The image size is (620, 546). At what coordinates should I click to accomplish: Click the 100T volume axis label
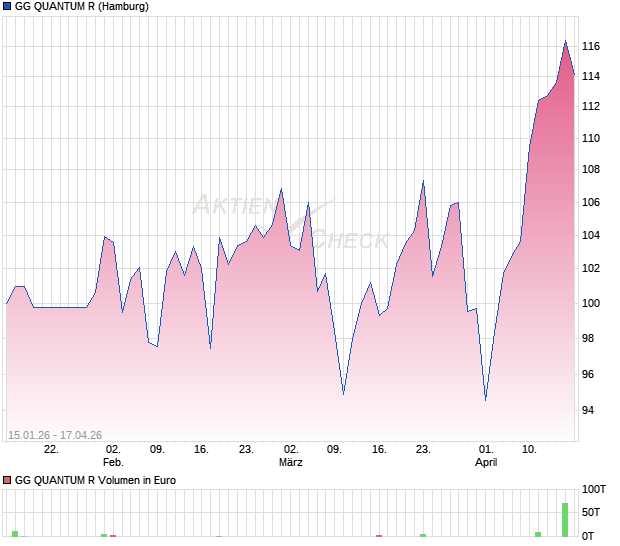(594, 489)
